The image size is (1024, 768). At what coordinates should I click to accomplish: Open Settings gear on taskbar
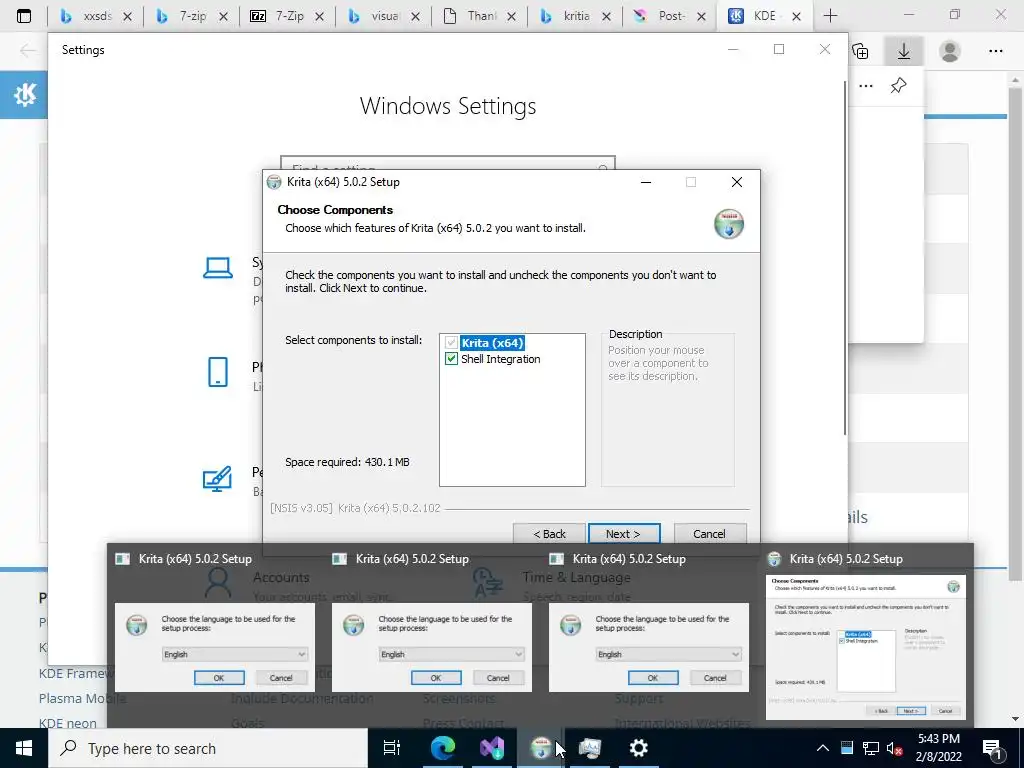[x=638, y=748]
